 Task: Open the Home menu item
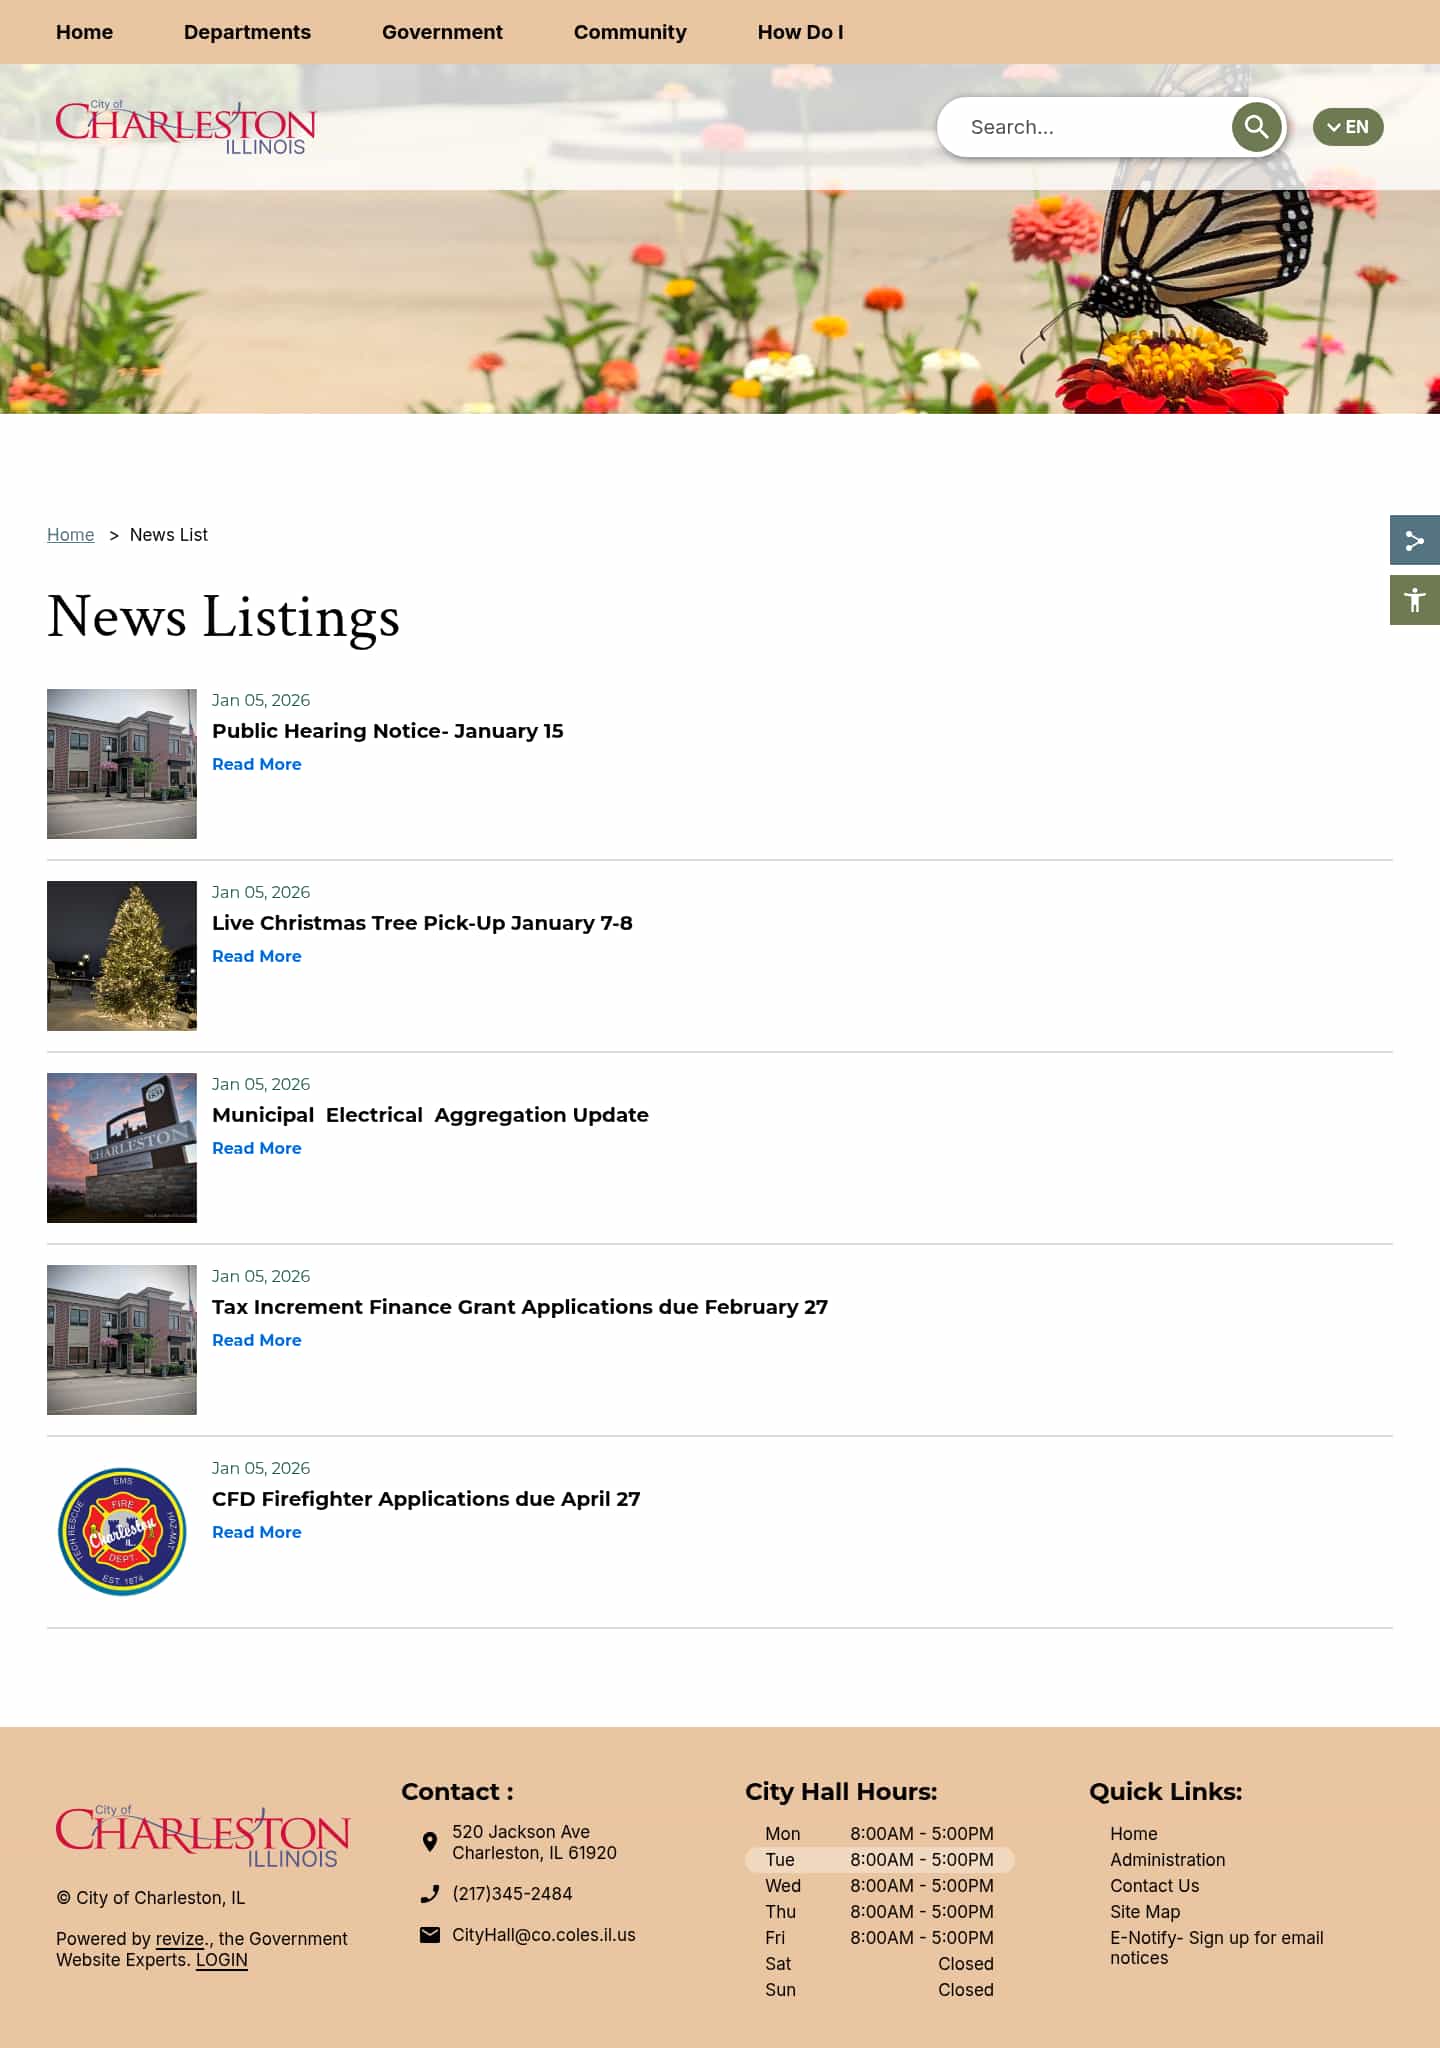click(84, 32)
